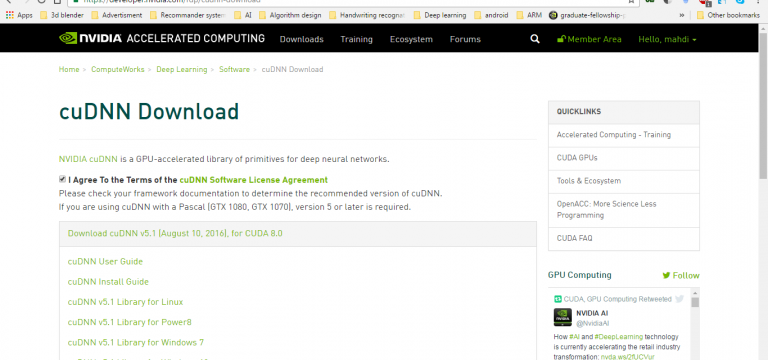Open the Training menu
Viewport: 768px width, 360px height.
point(357,39)
